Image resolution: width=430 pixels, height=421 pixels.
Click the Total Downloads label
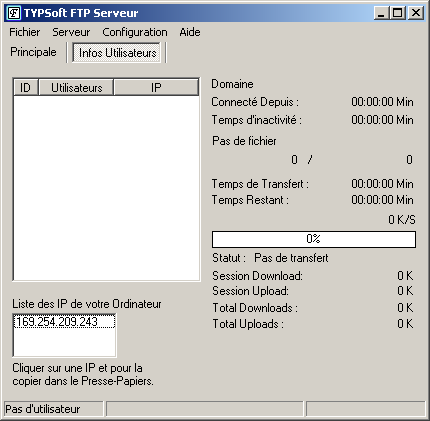click(255, 308)
